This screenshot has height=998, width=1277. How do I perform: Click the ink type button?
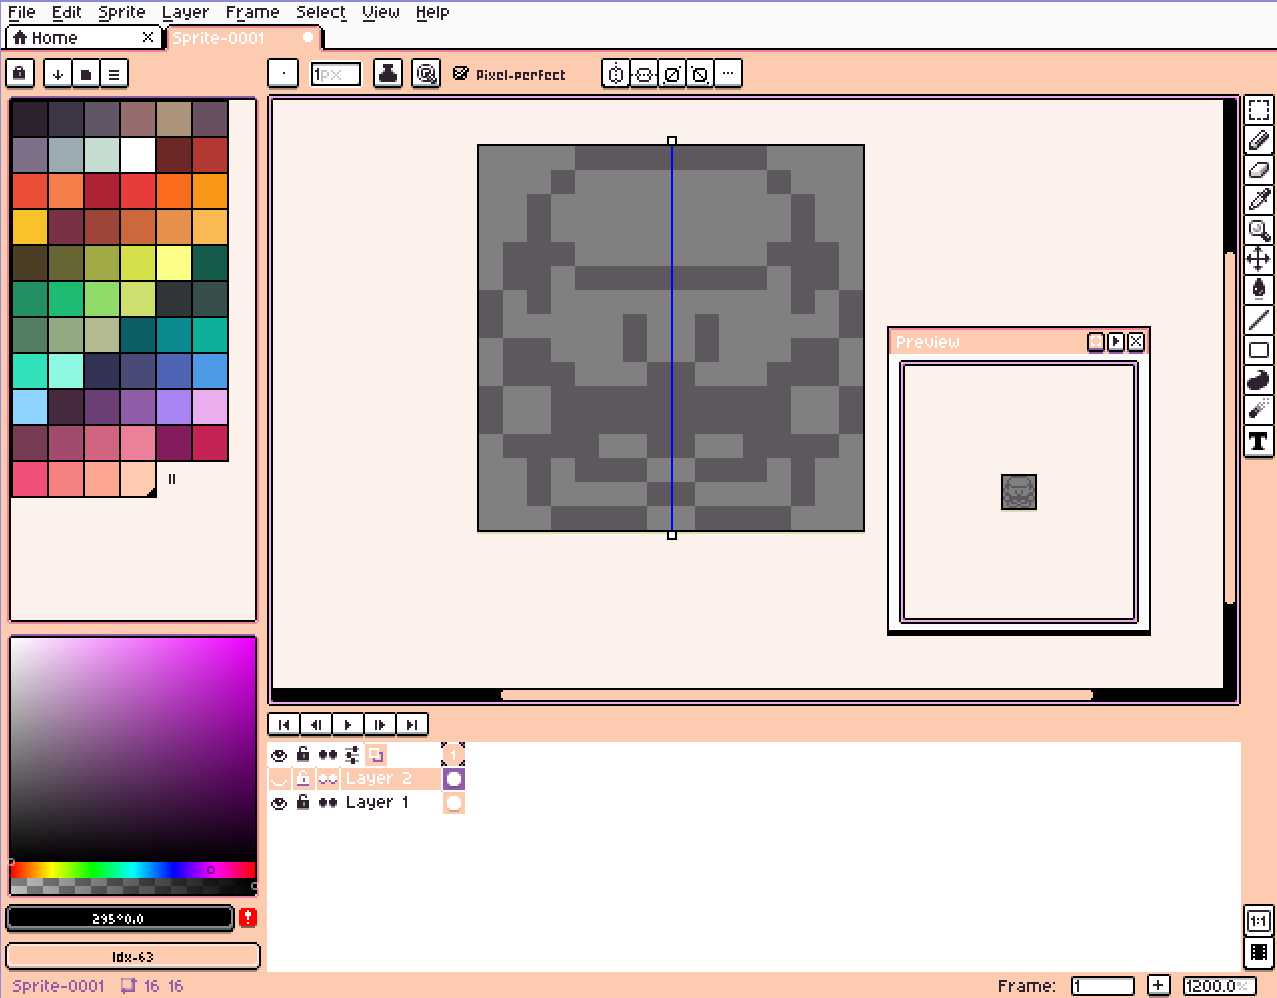[x=388, y=73]
